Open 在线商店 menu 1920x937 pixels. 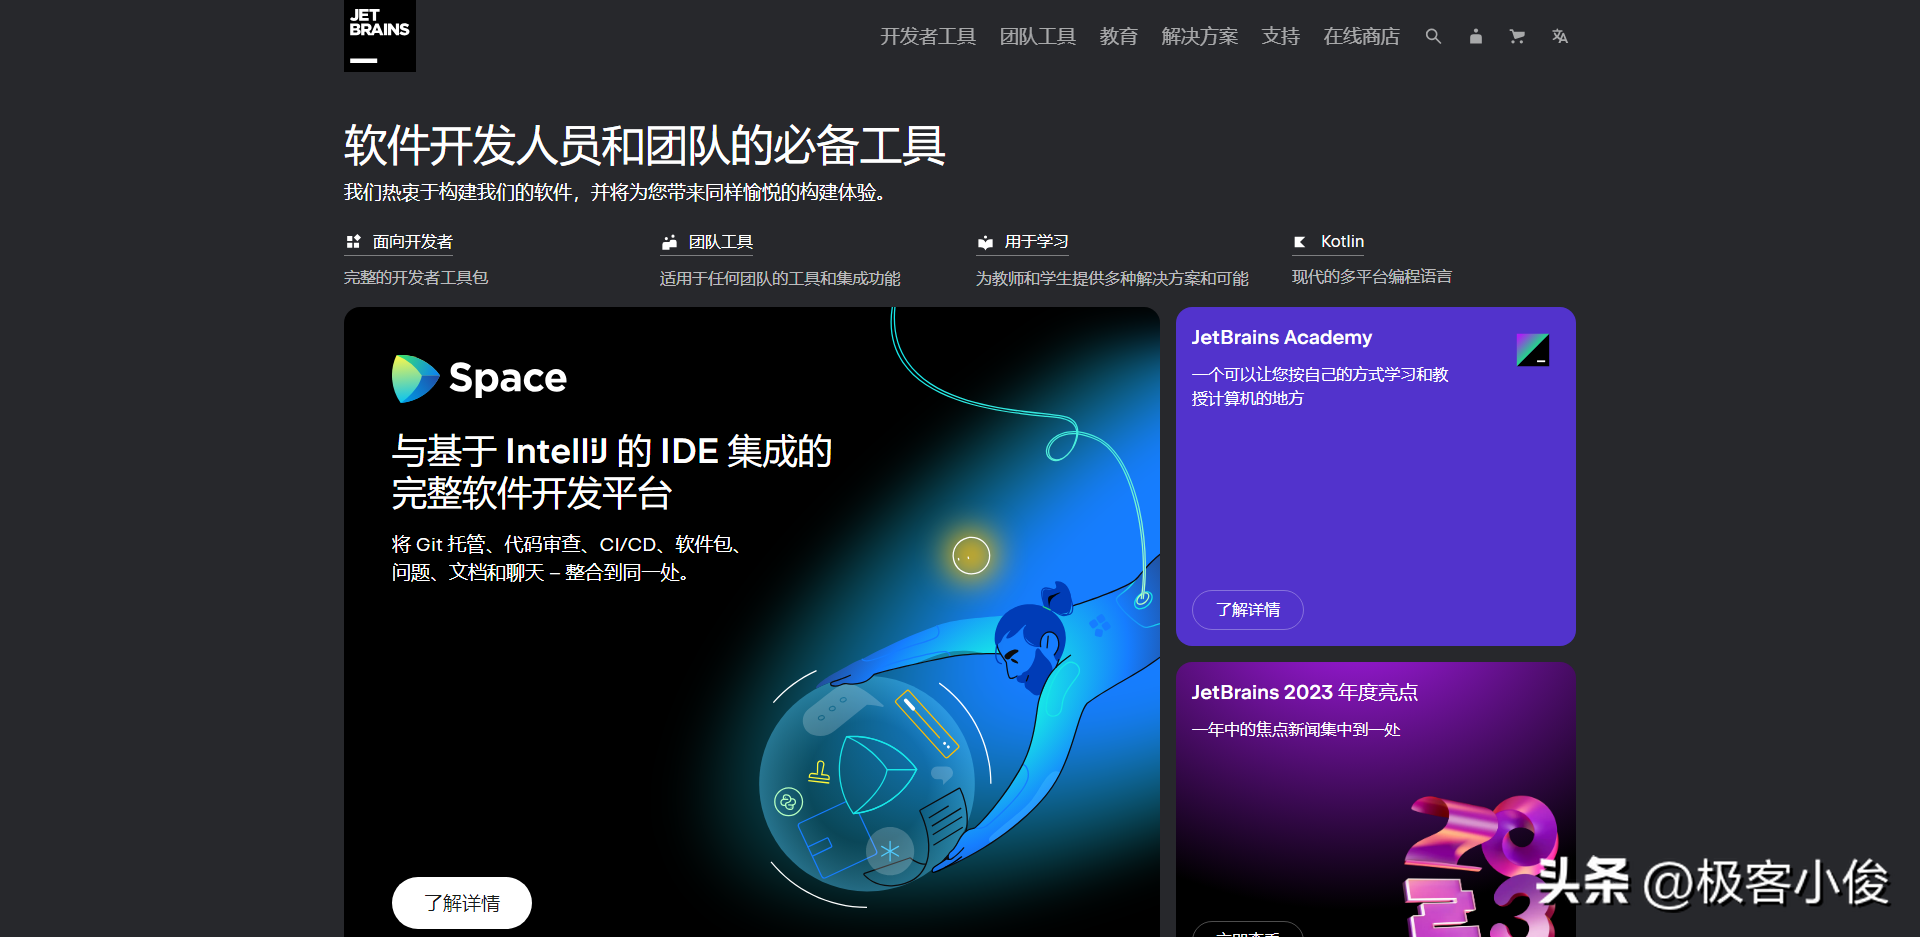click(1362, 37)
